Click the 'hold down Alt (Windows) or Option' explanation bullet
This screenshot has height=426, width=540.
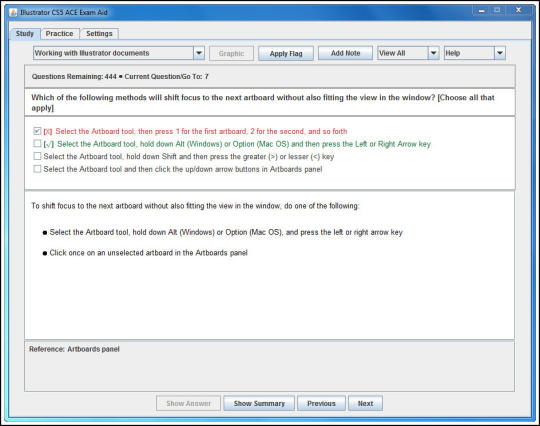[226, 232]
